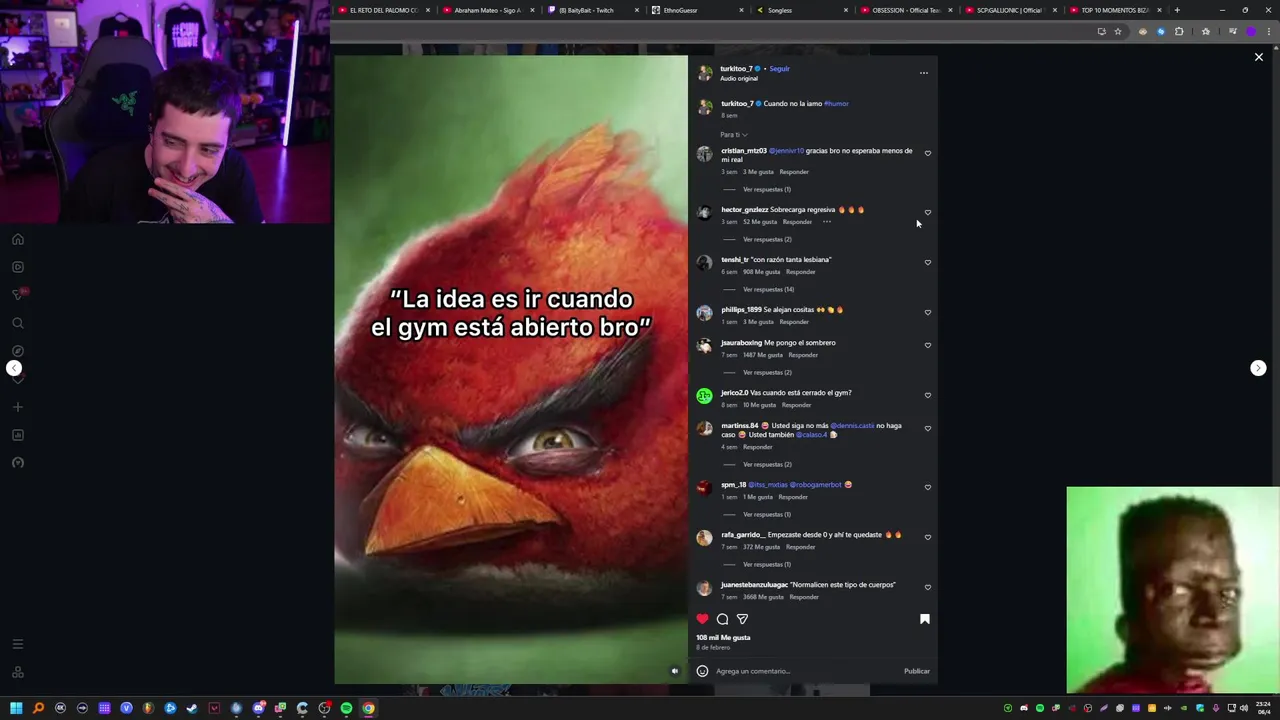Viewport: 1280px width, 720px height.
Task: Publish the comment with Publicar
Action: click(x=917, y=671)
